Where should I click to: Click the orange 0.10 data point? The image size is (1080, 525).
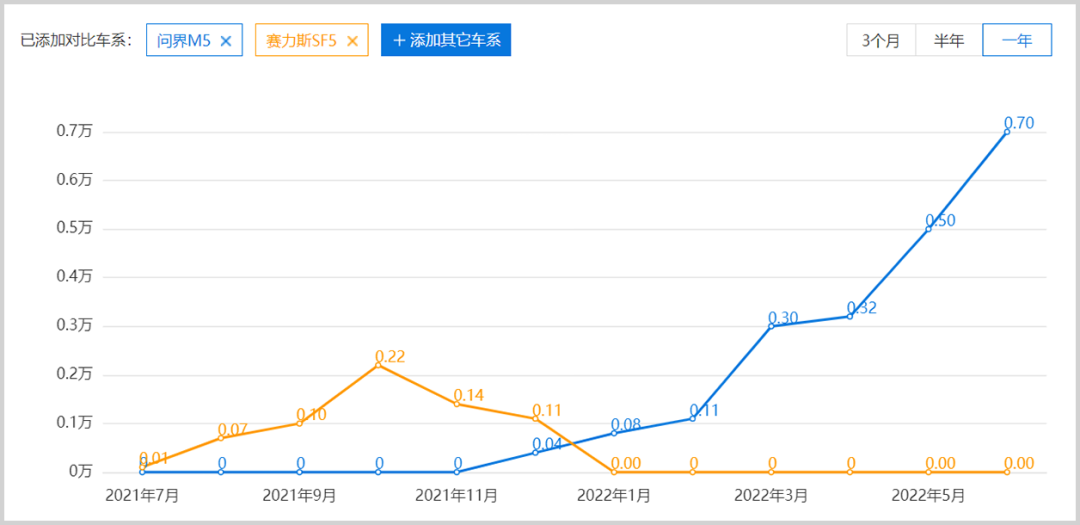(x=300, y=423)
